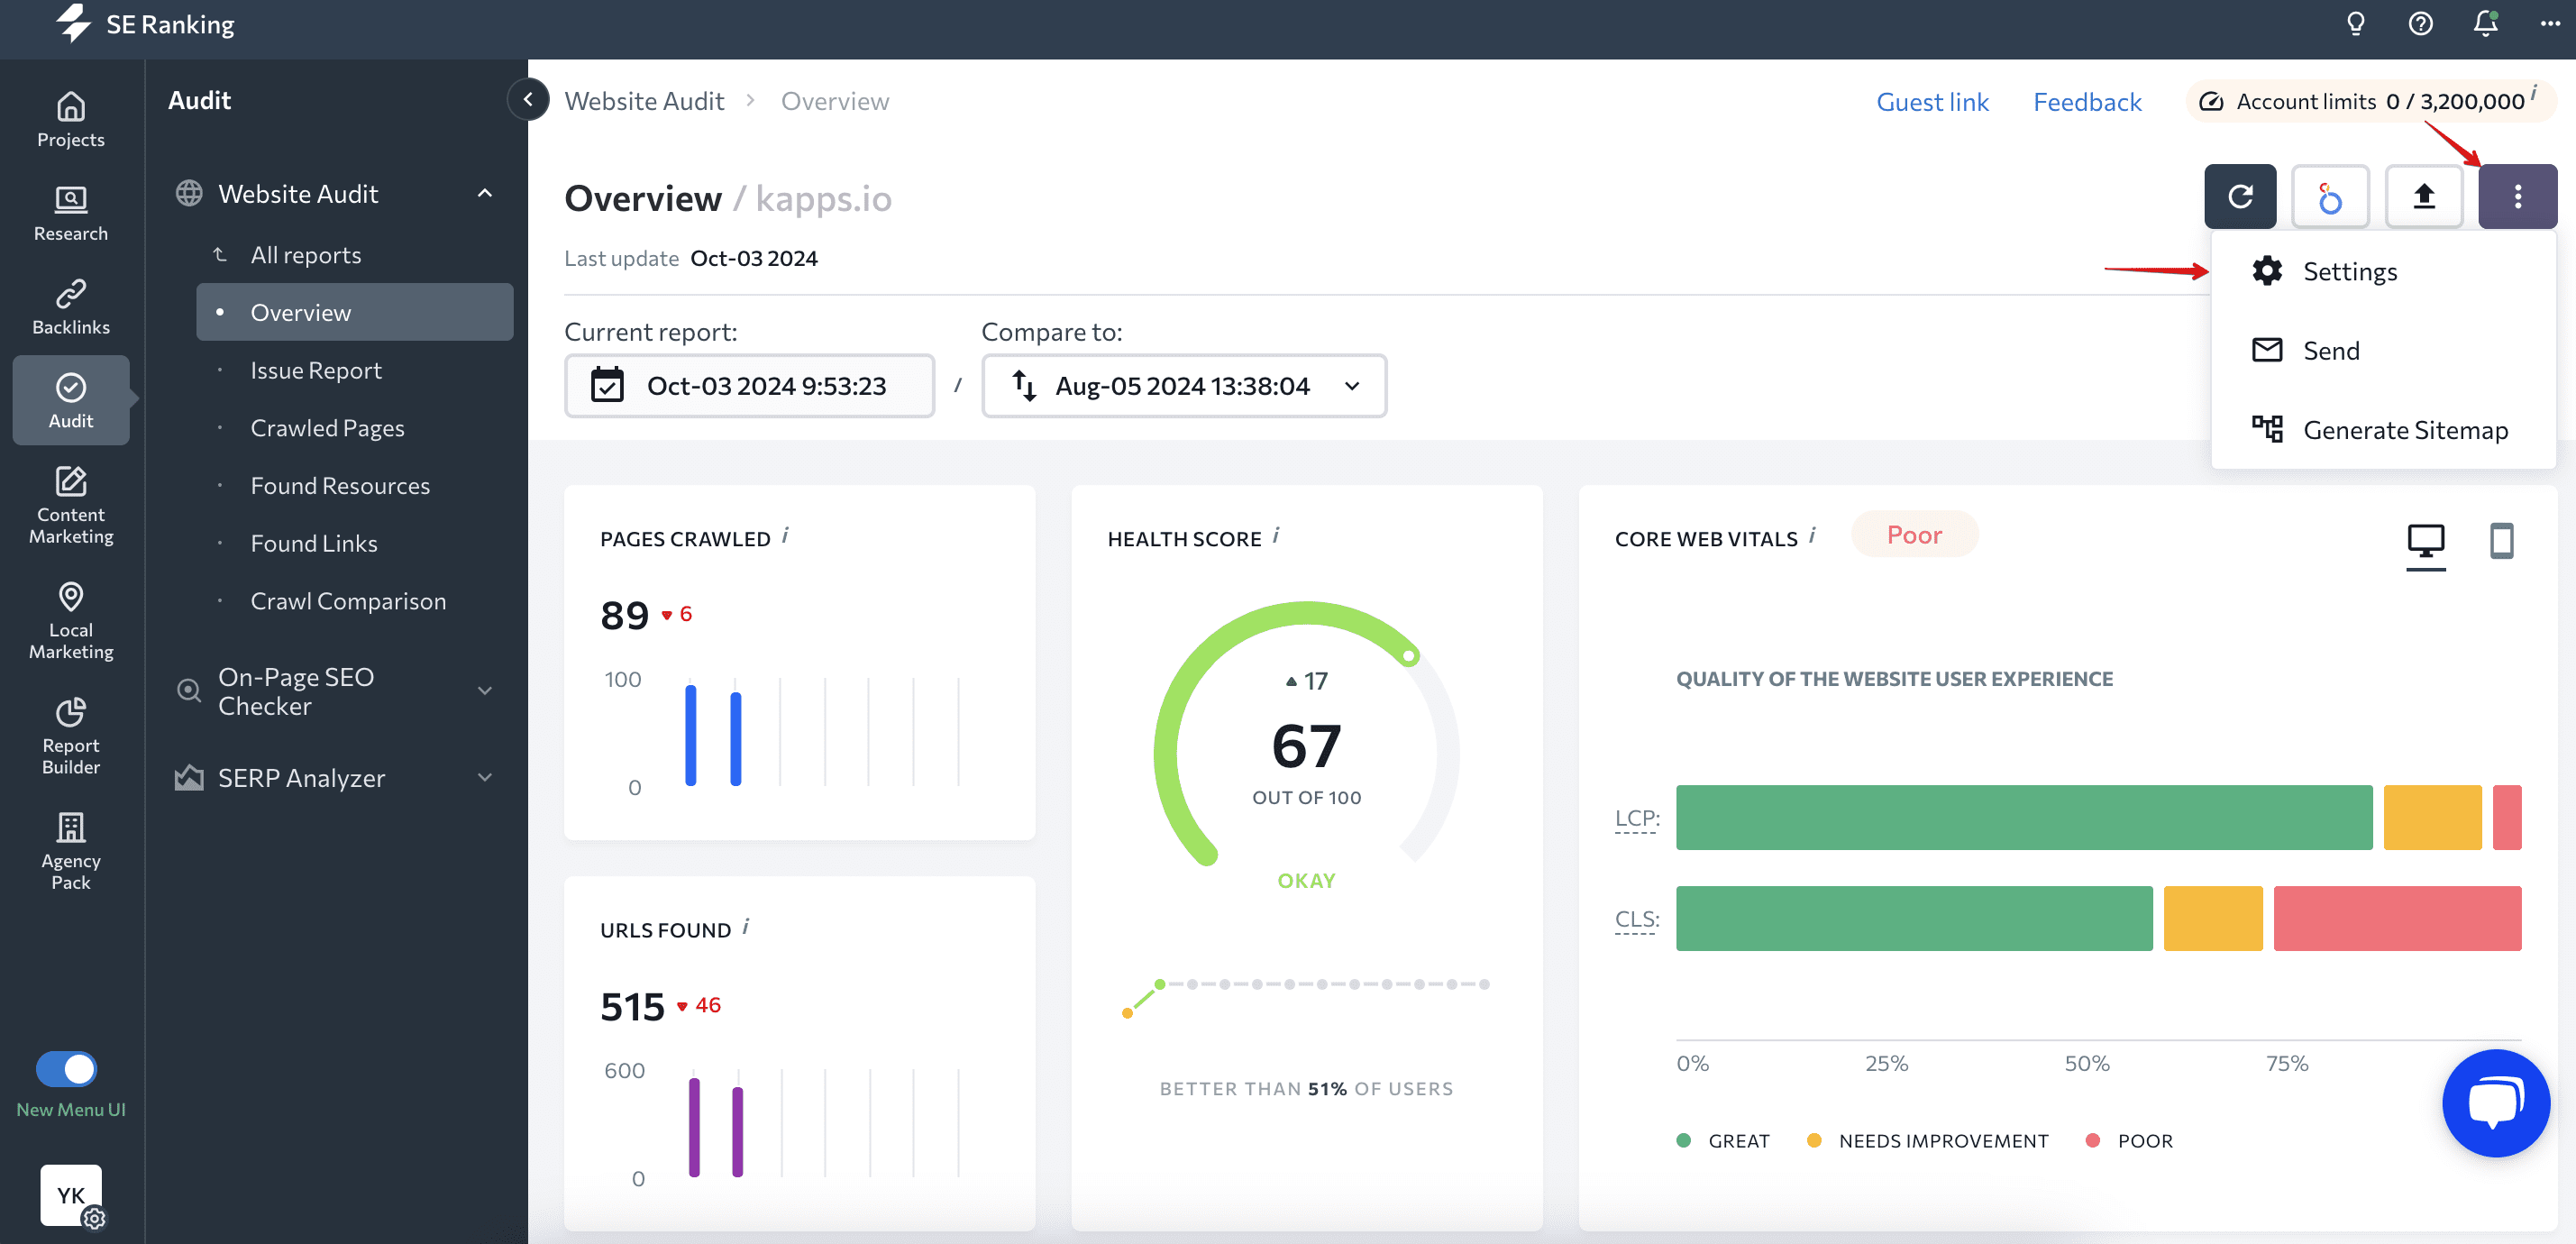Open the Current report date picker
The width and height of the screenshot is (2576, 1244).
click(x=749, y=385)
